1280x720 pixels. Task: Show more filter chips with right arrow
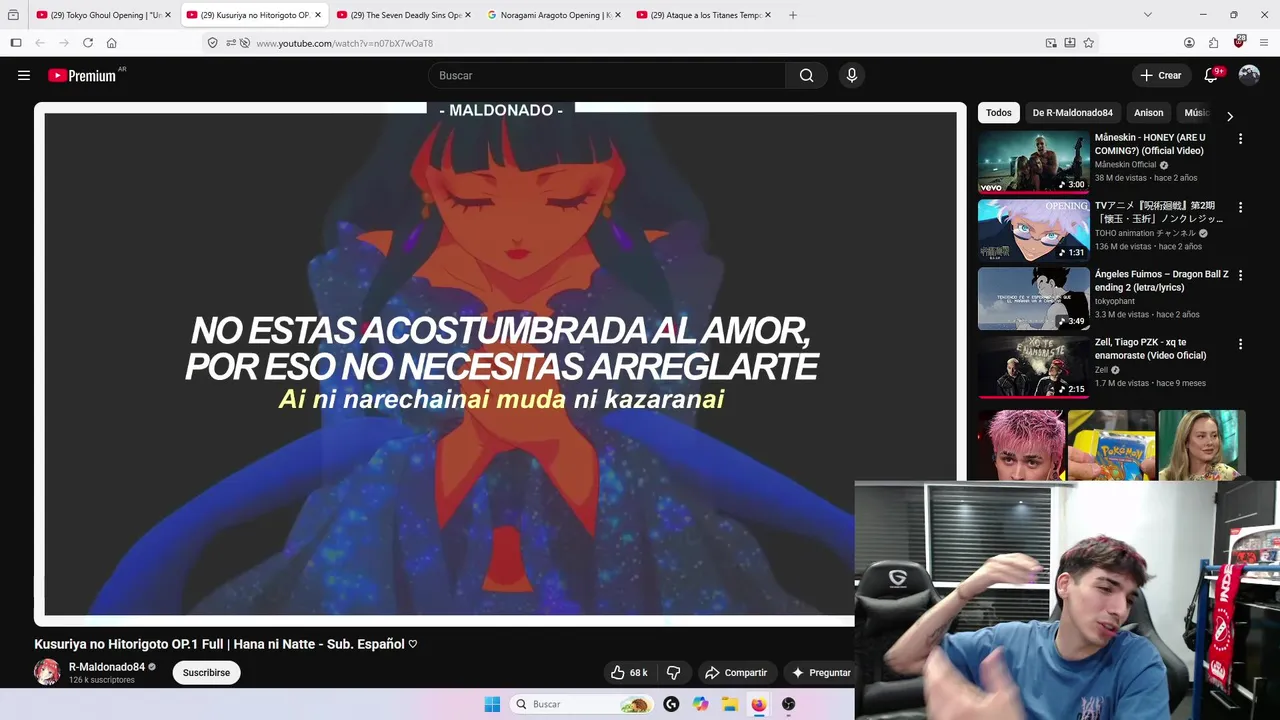[1230, 116]
